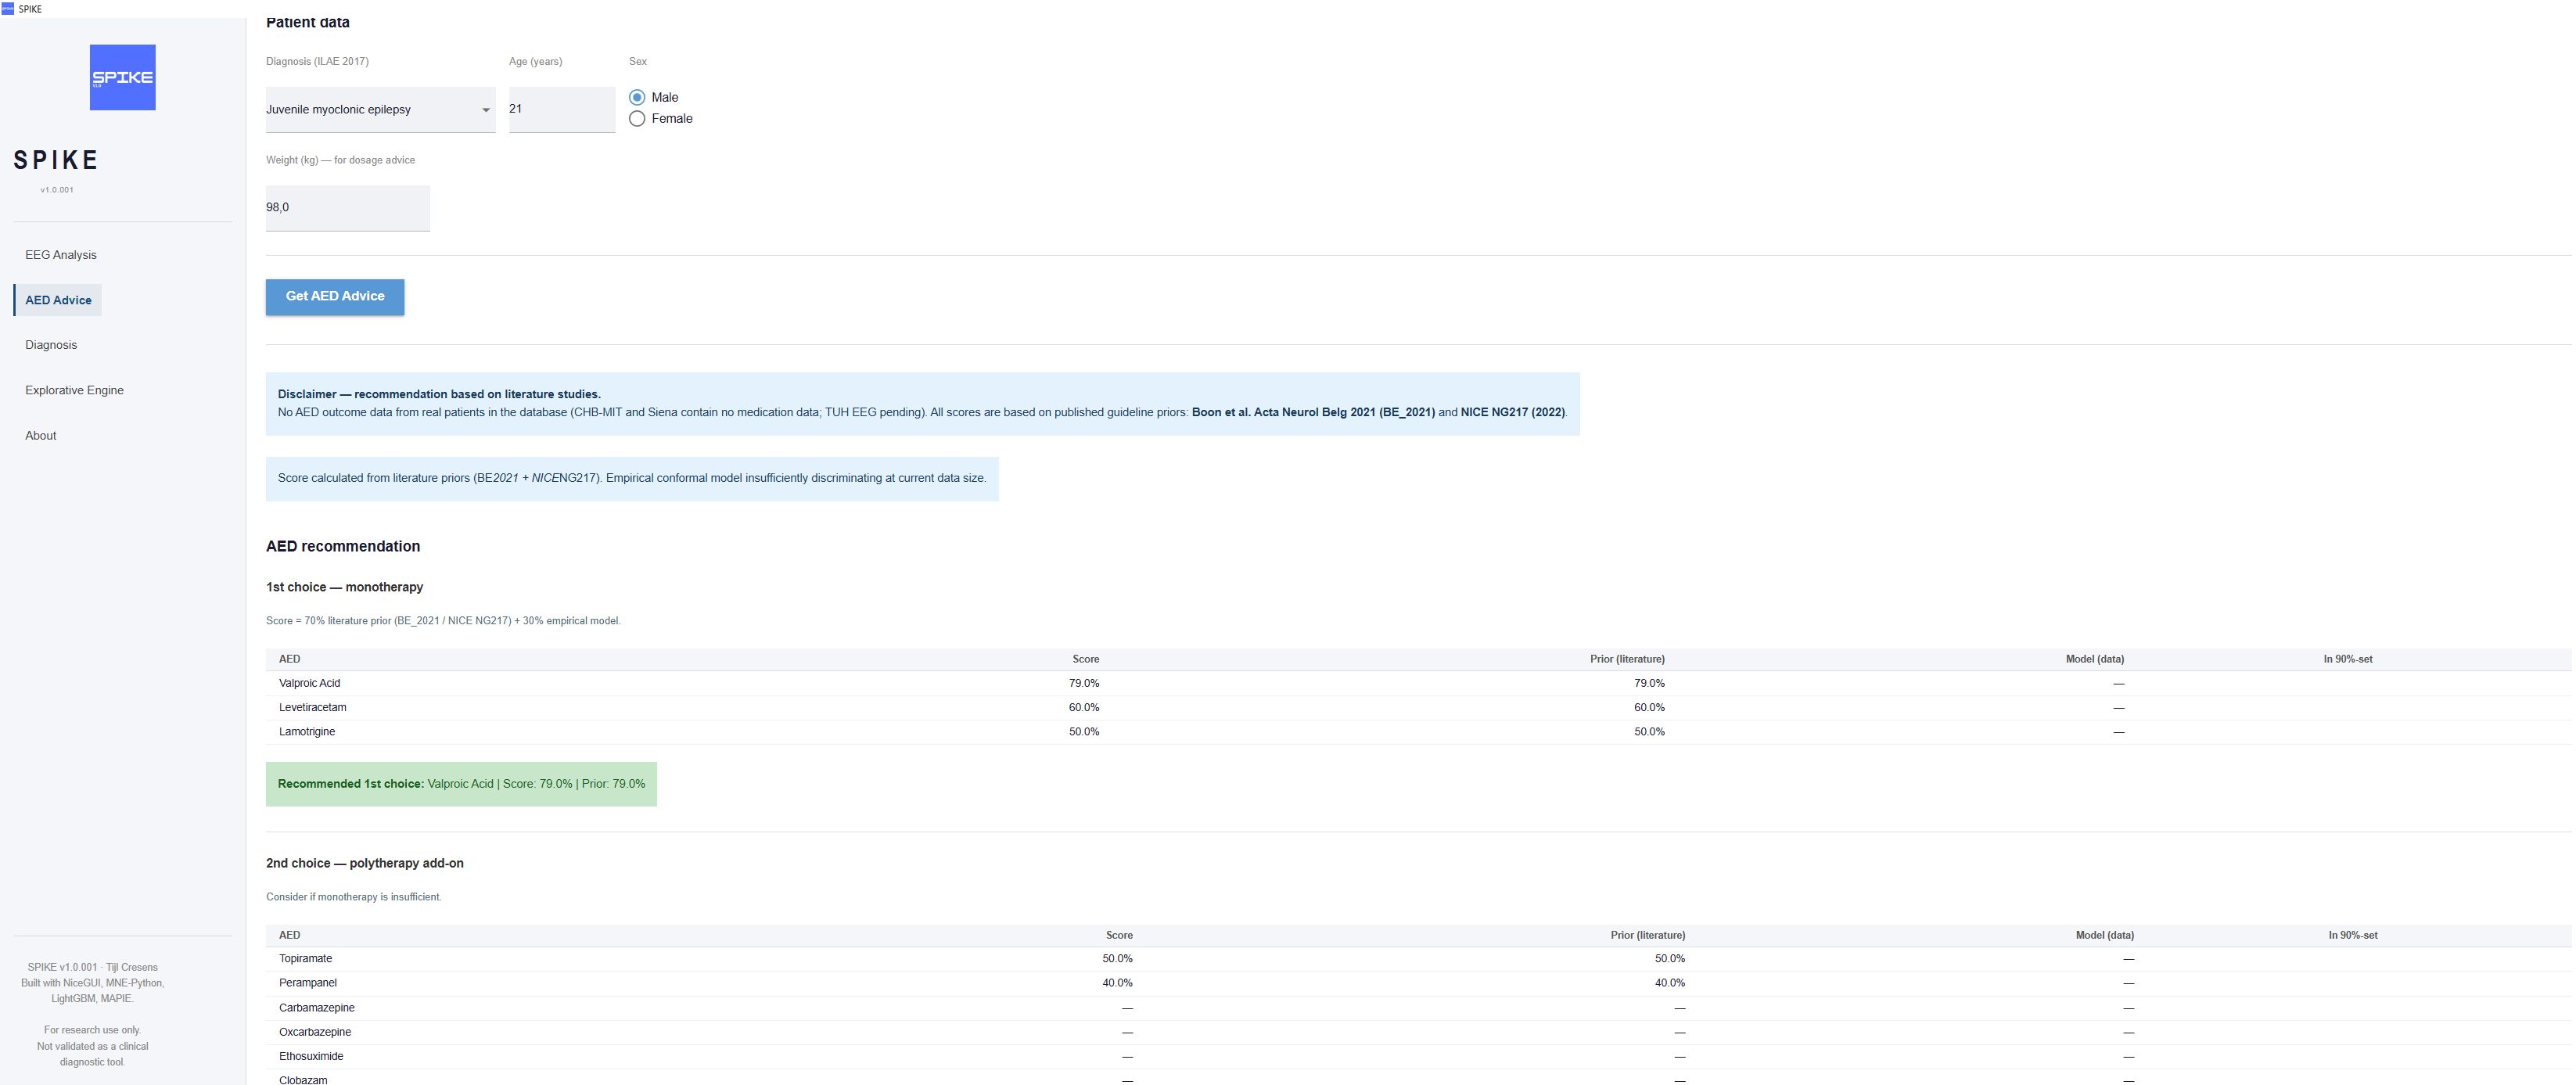The image size is (2576, 1085).
Task: Click the Get AED Advice button
Action: 335,297
